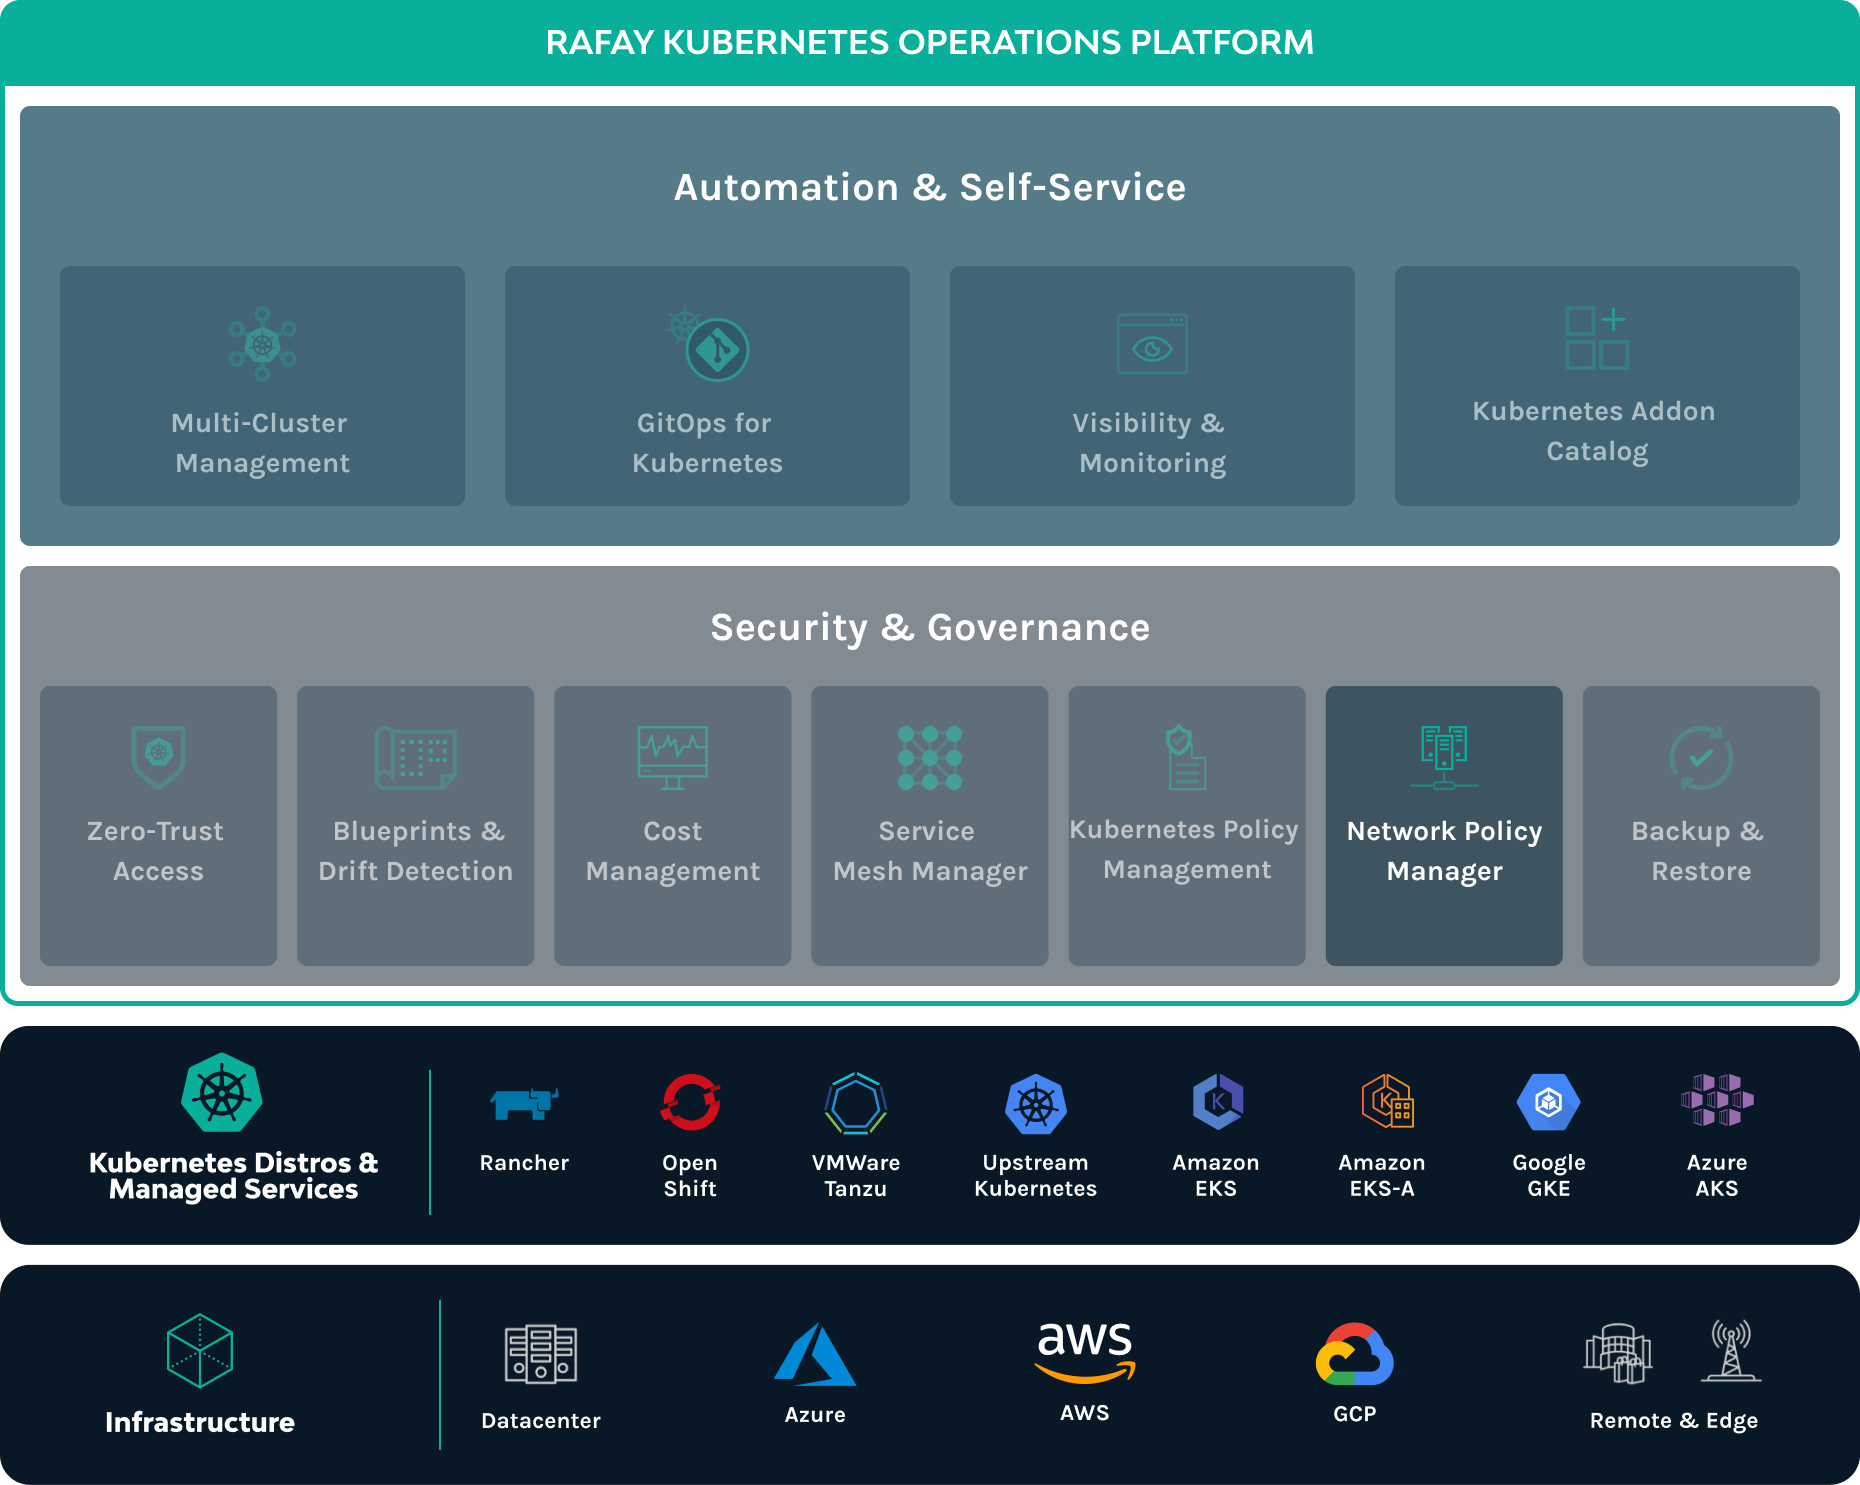
Task: Select the Network Policy Manager label
Action: (x=1444, y=851)
